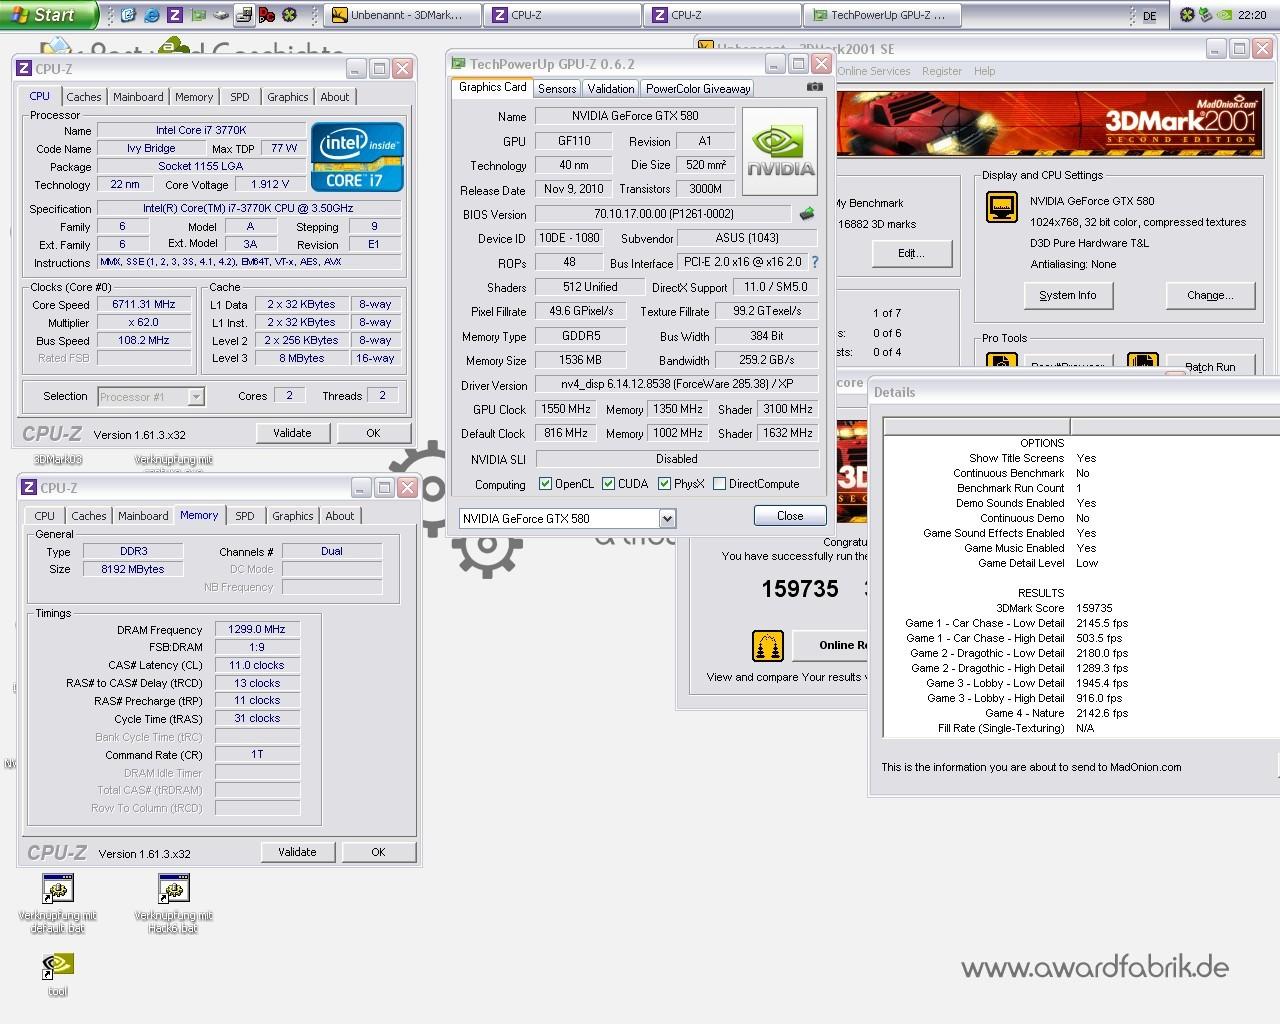Click the red Pc quick launch icon
The width and height of the screenshot is (1280, 1024).
click(x=267, y=15)
